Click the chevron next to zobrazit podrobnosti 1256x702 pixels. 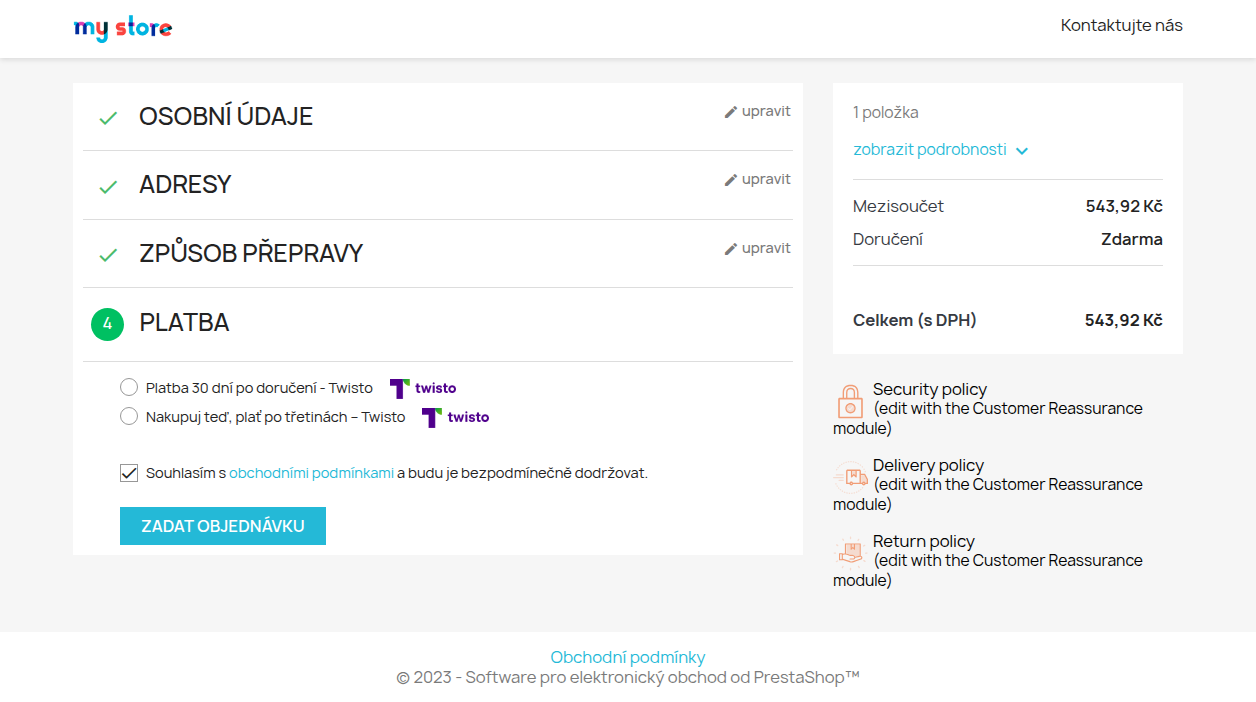pos(1022,151)
